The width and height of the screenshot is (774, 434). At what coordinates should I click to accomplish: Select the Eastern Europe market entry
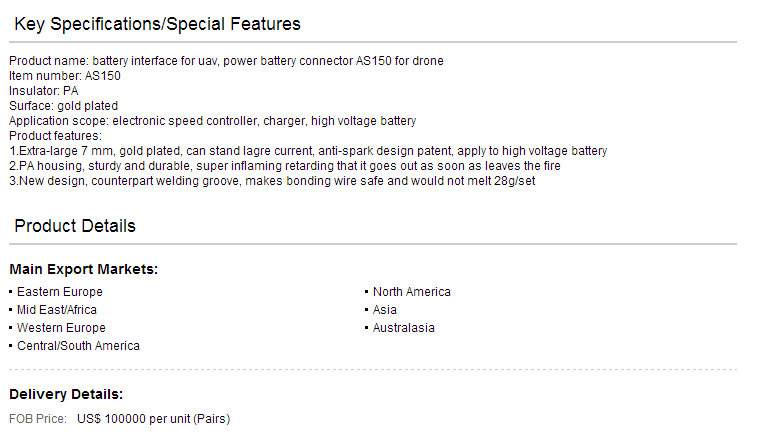[60, 292]
